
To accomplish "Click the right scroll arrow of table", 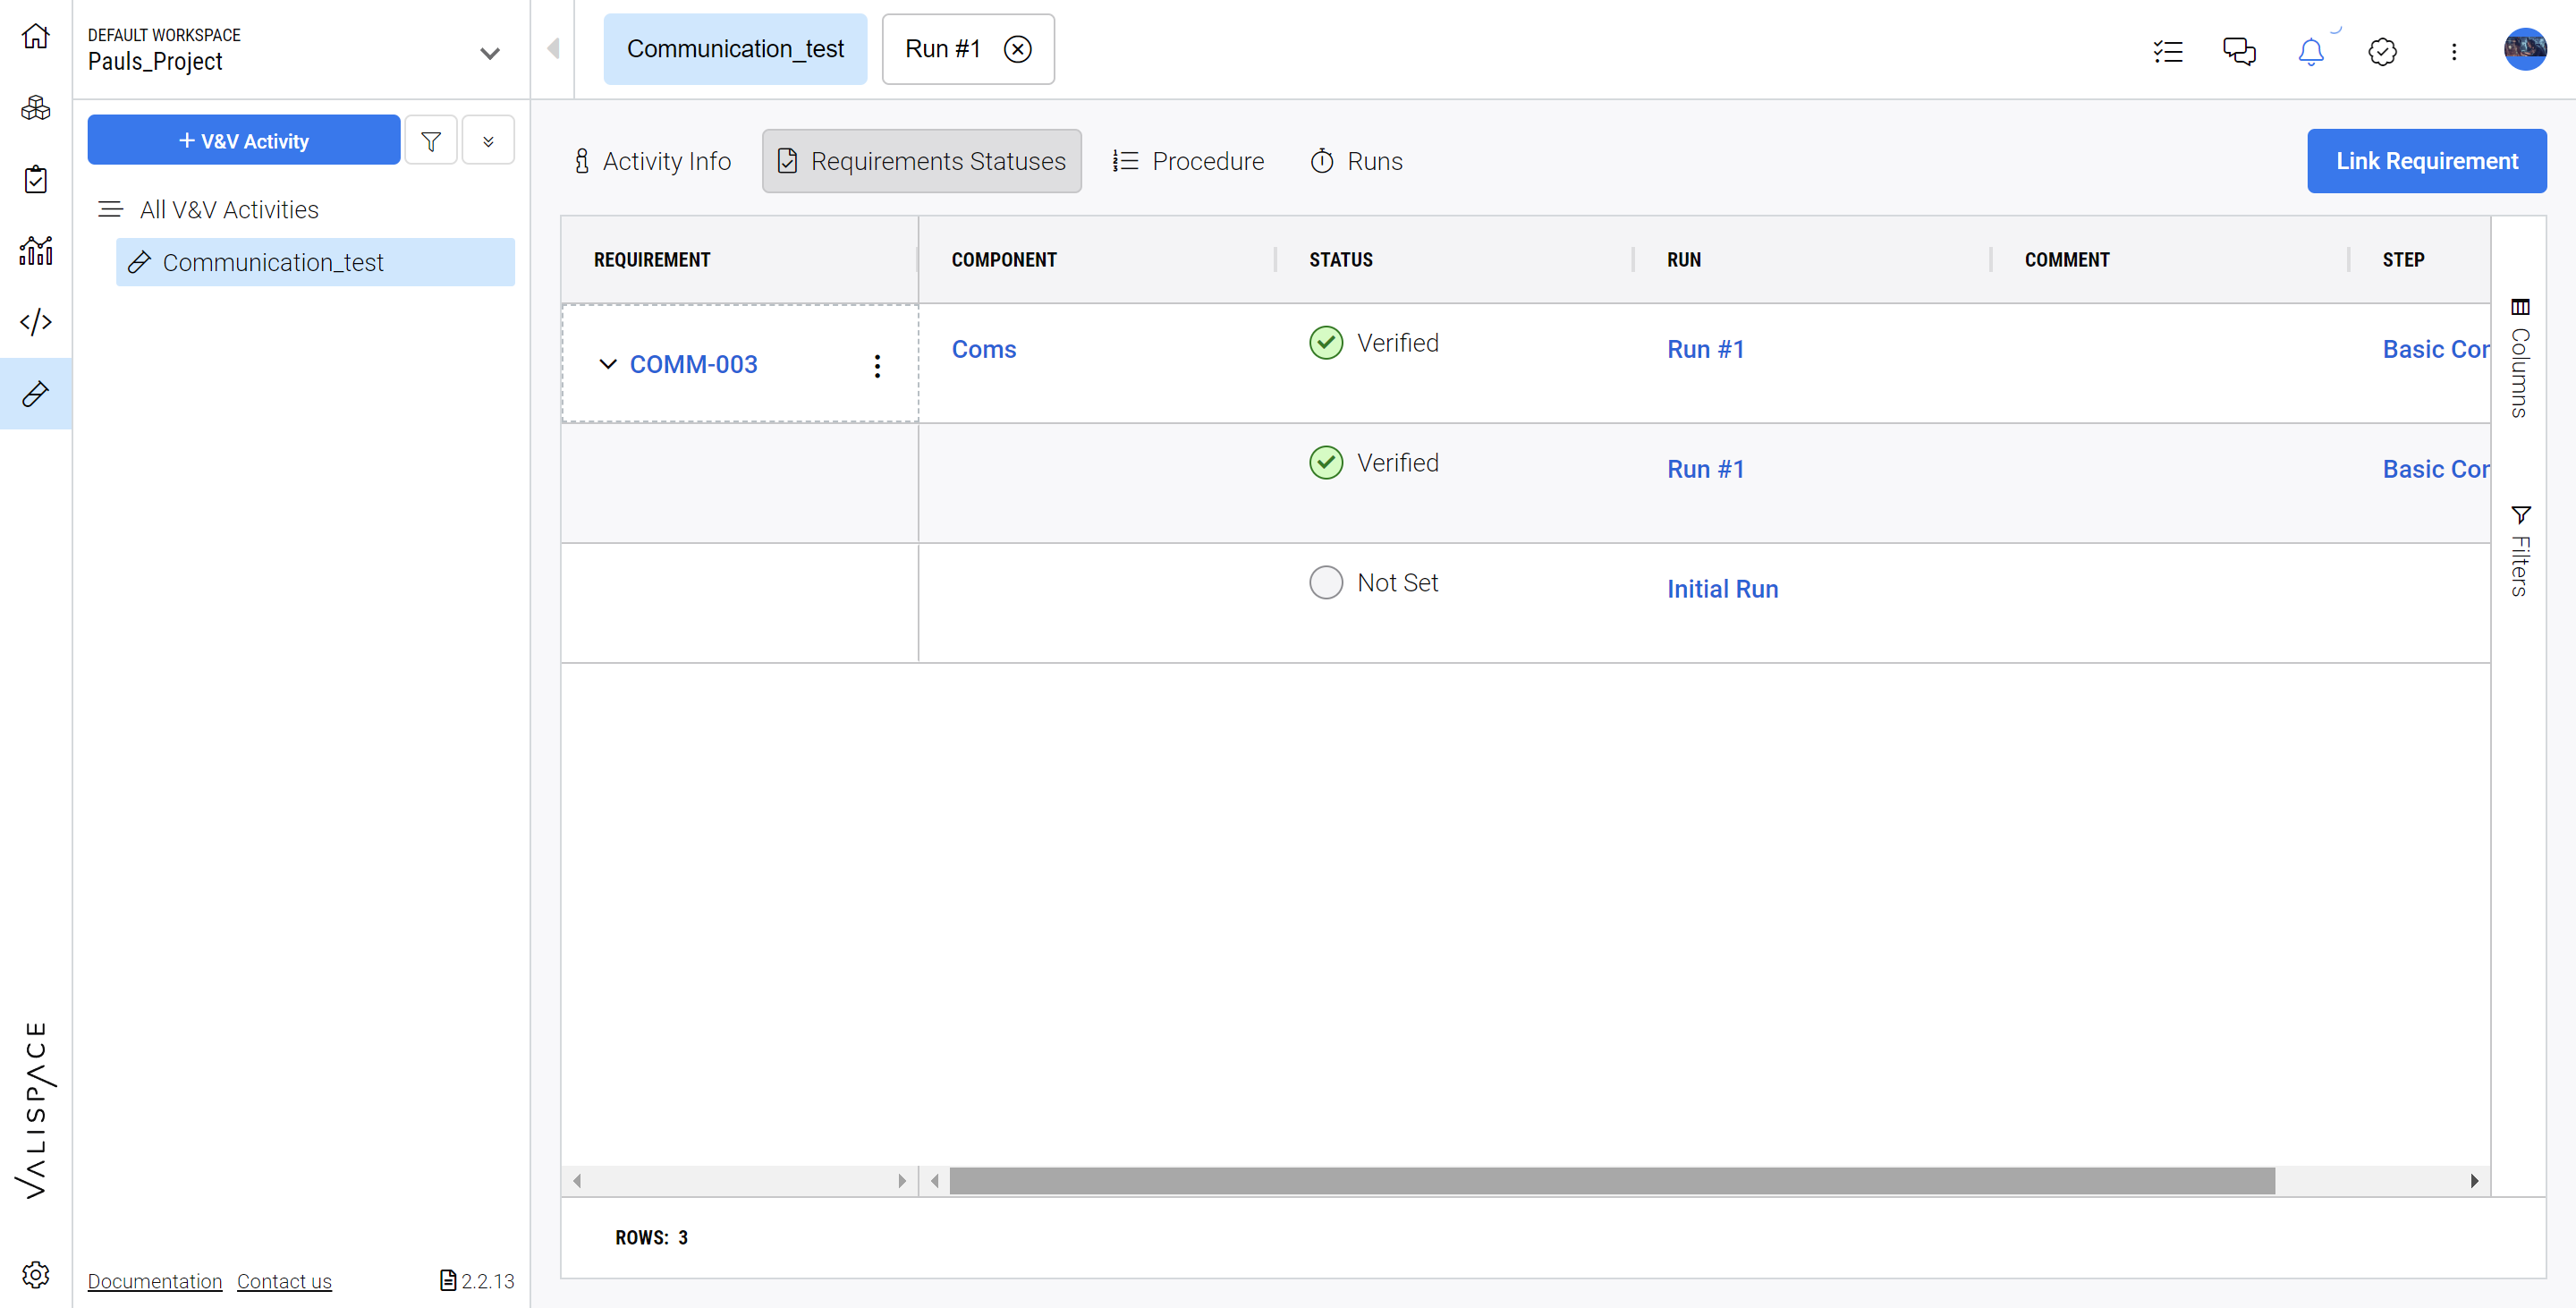I will coord(2474,1181).
